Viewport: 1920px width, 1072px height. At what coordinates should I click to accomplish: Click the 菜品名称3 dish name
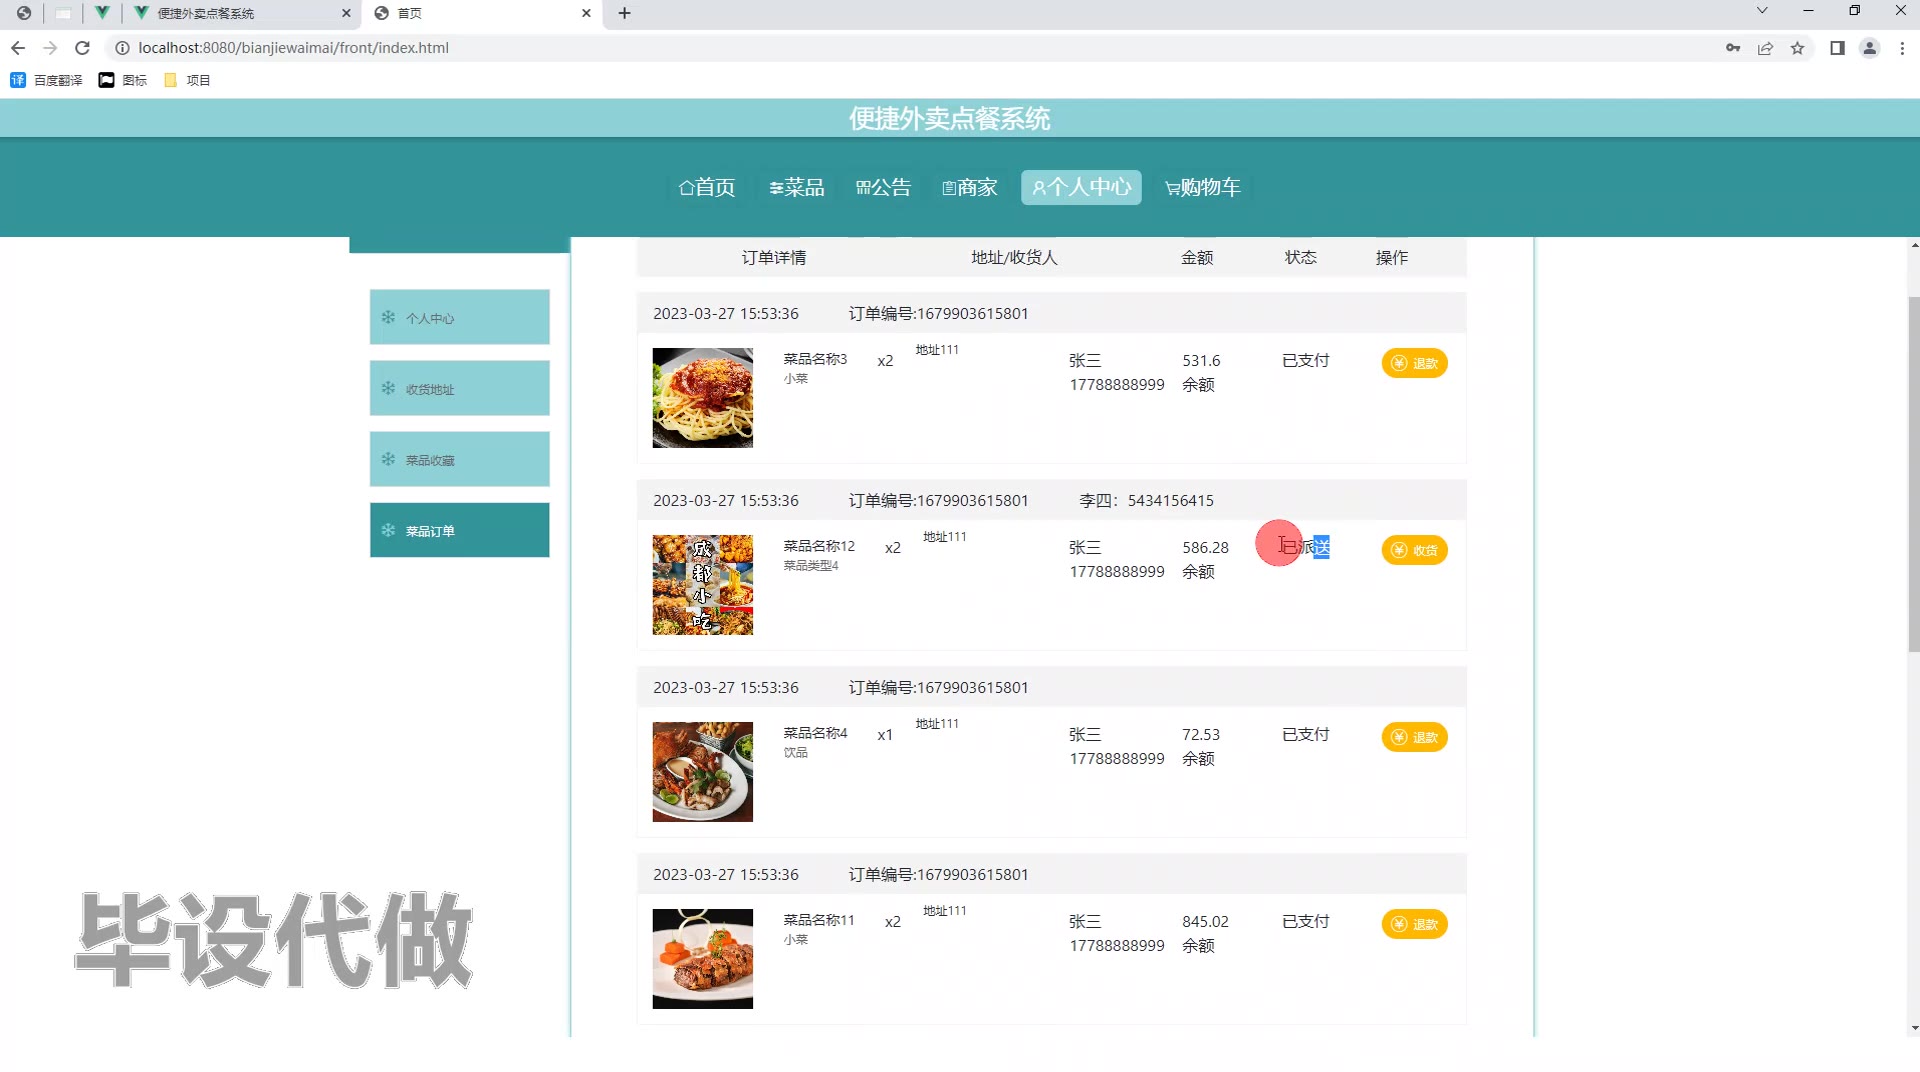815,359
